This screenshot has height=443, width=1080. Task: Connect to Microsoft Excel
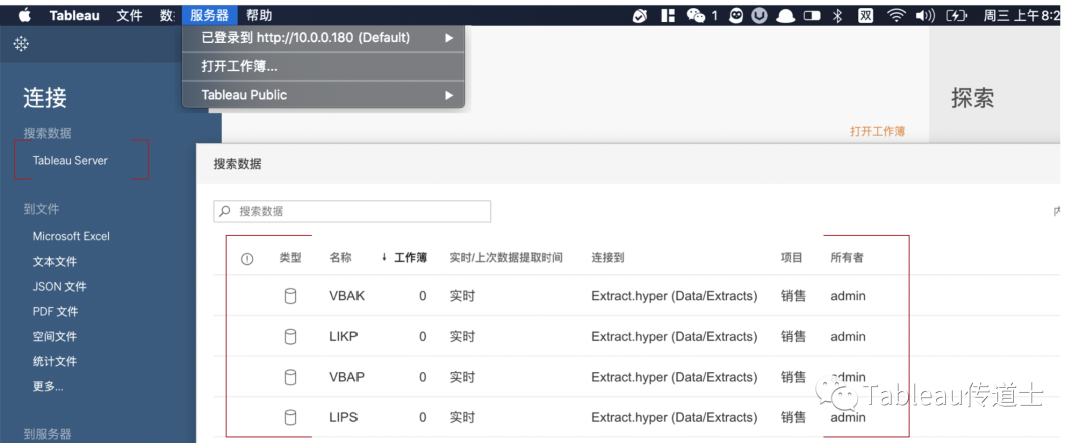pos(71,236)
